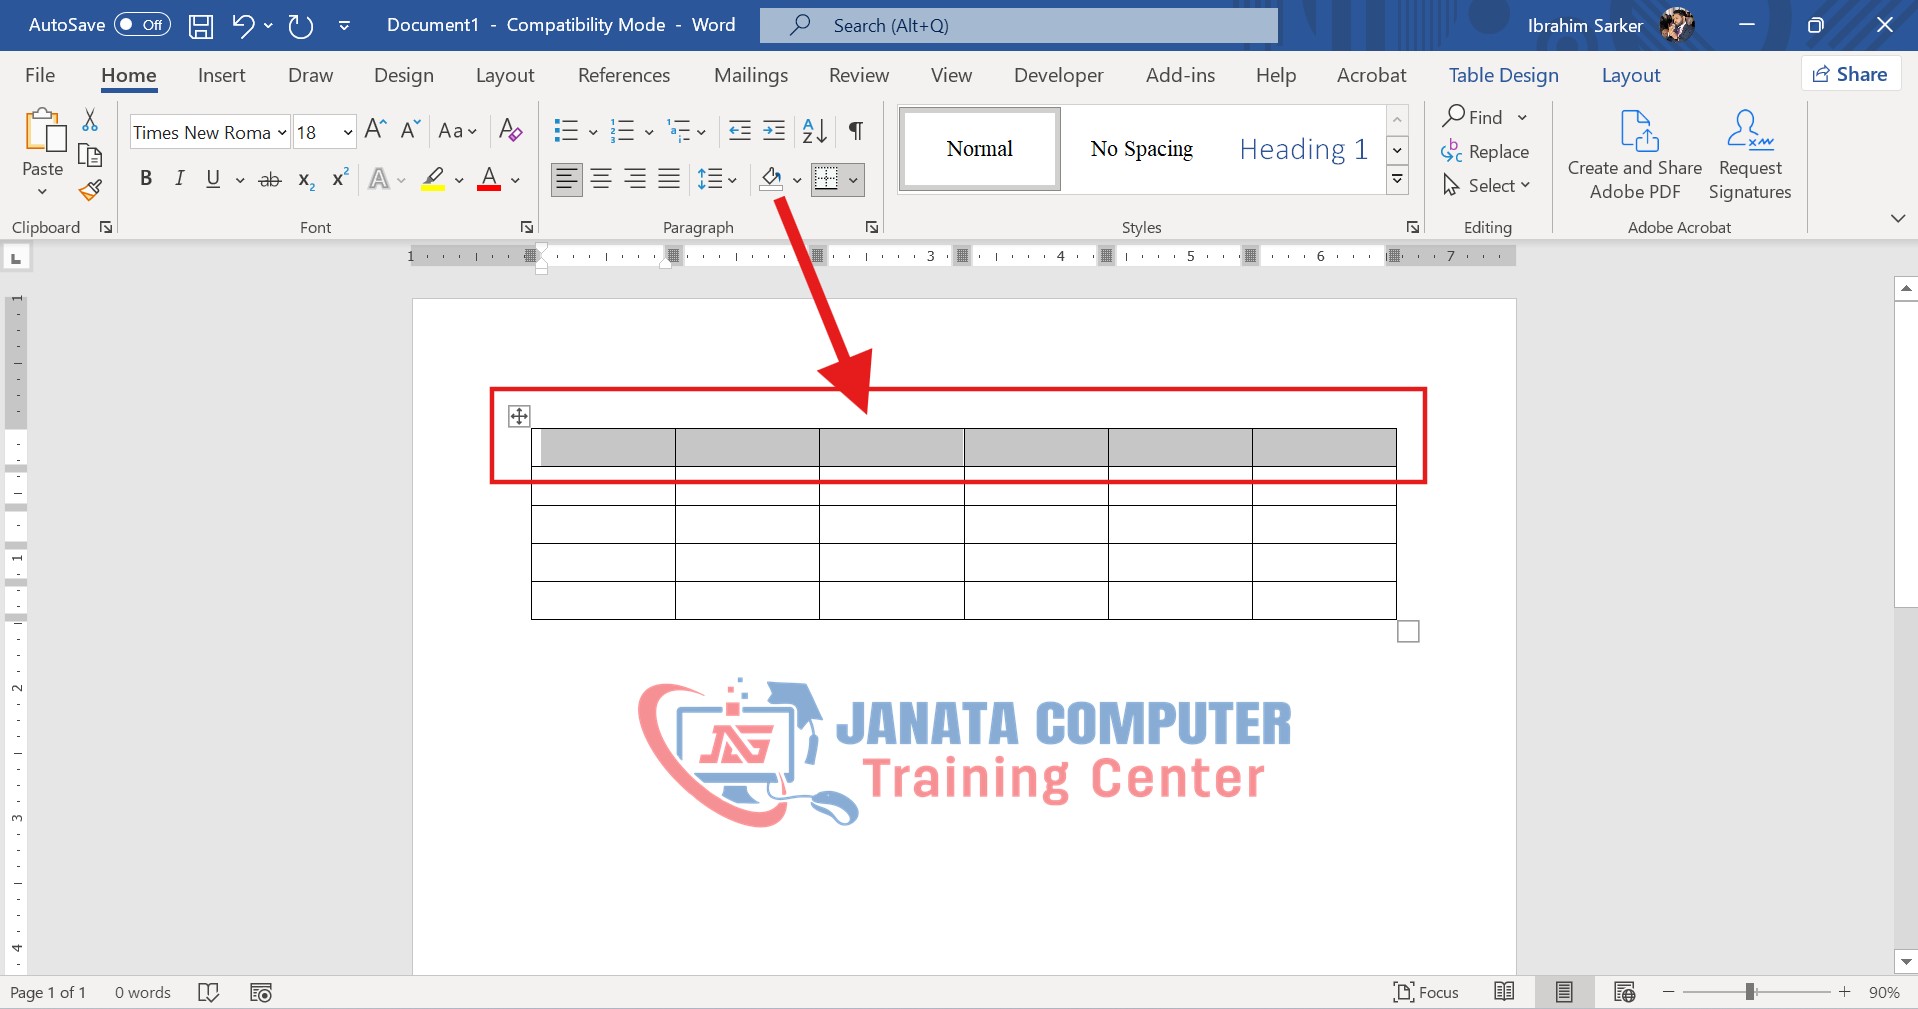
Task: Click the table move handle
Action: click(519, 416)
